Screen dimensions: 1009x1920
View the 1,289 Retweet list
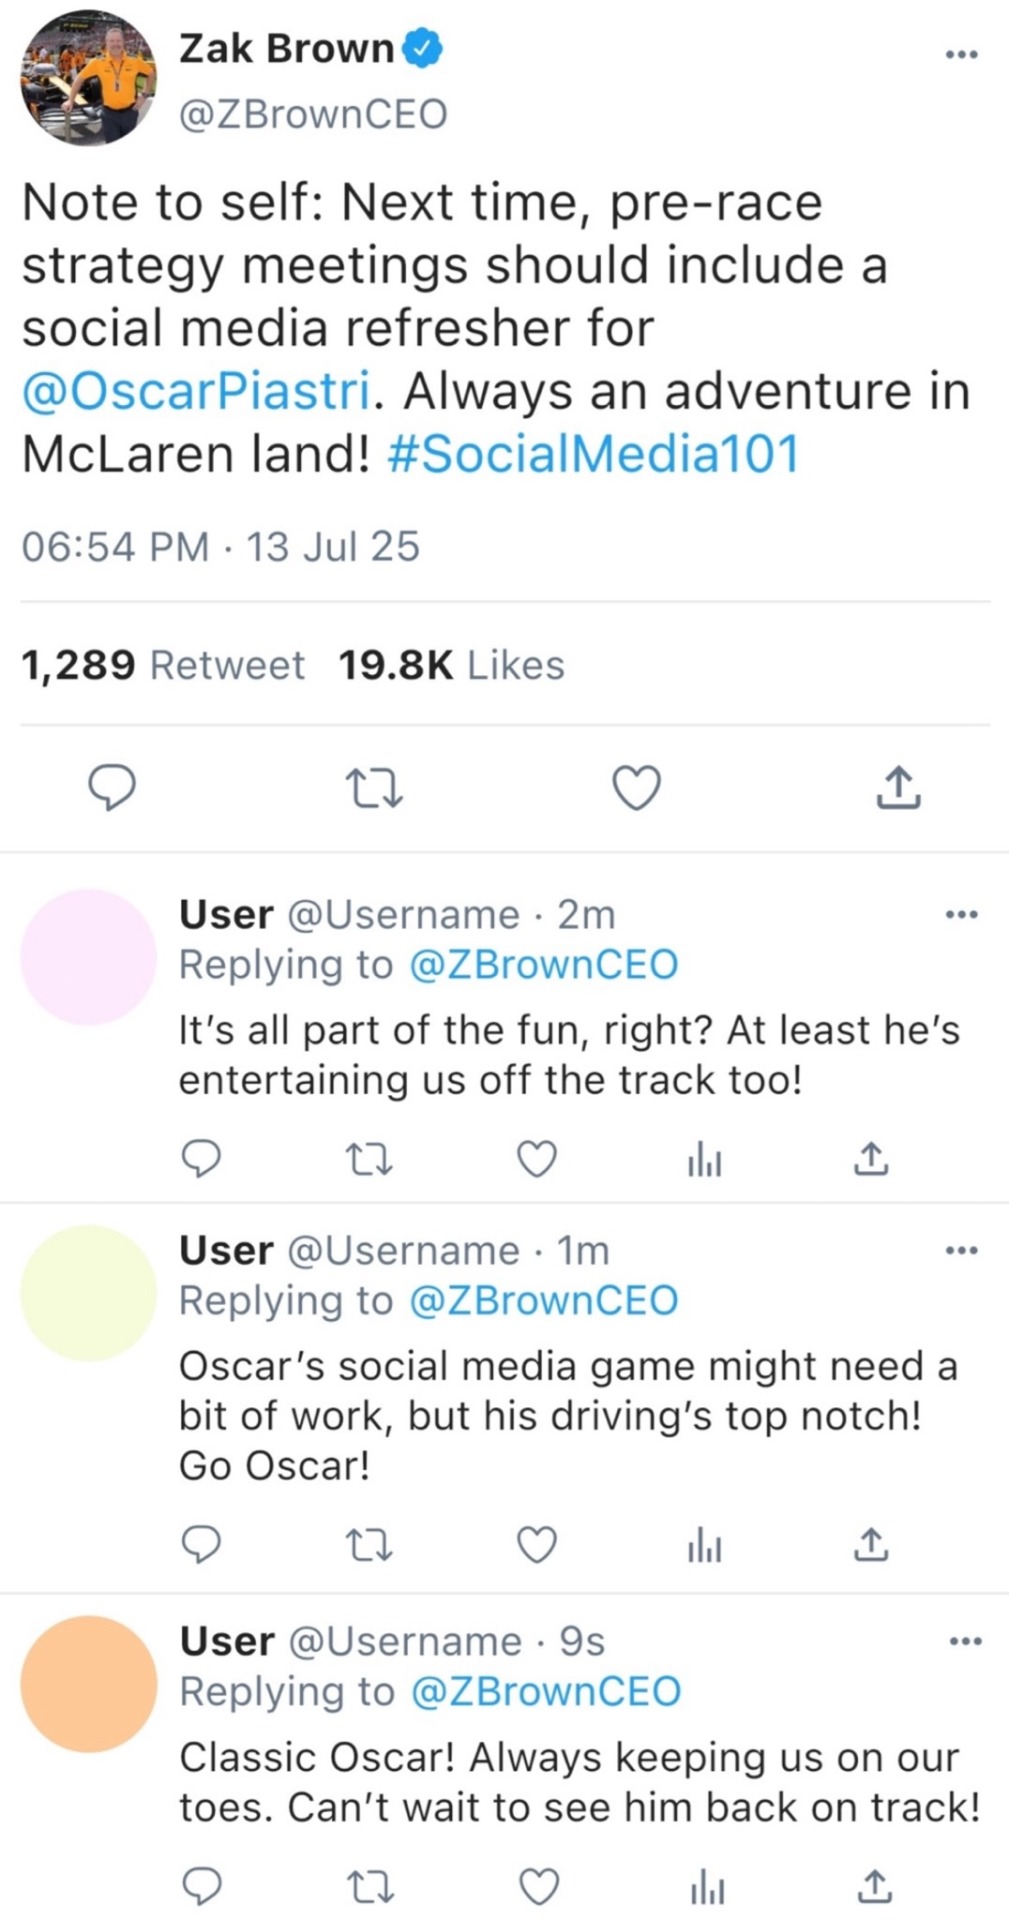tap(163, 665)
